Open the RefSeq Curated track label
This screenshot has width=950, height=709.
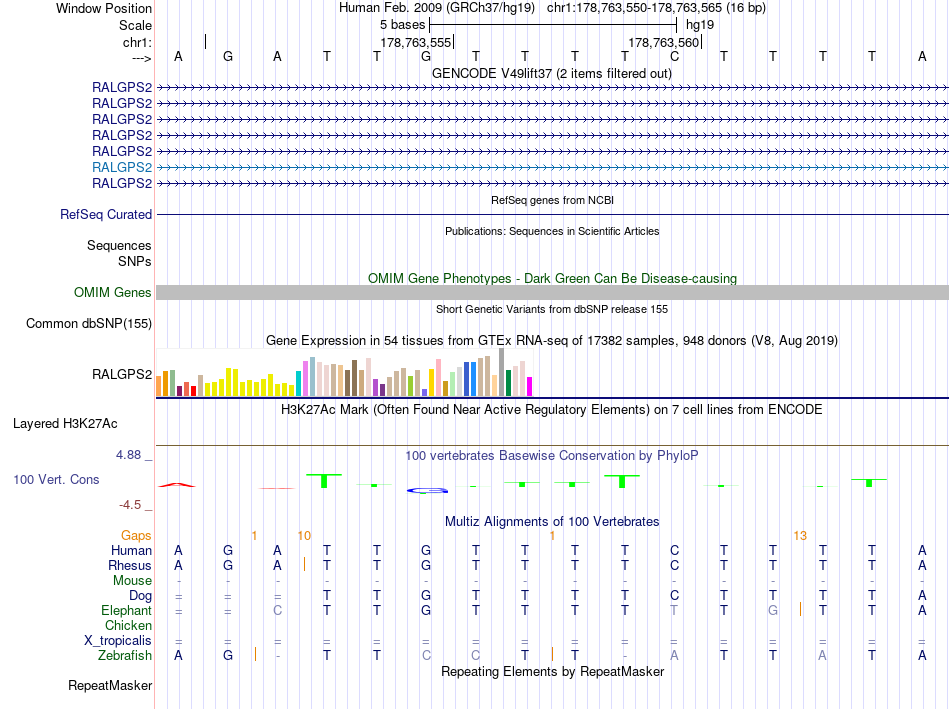click(x=106, y=215)
